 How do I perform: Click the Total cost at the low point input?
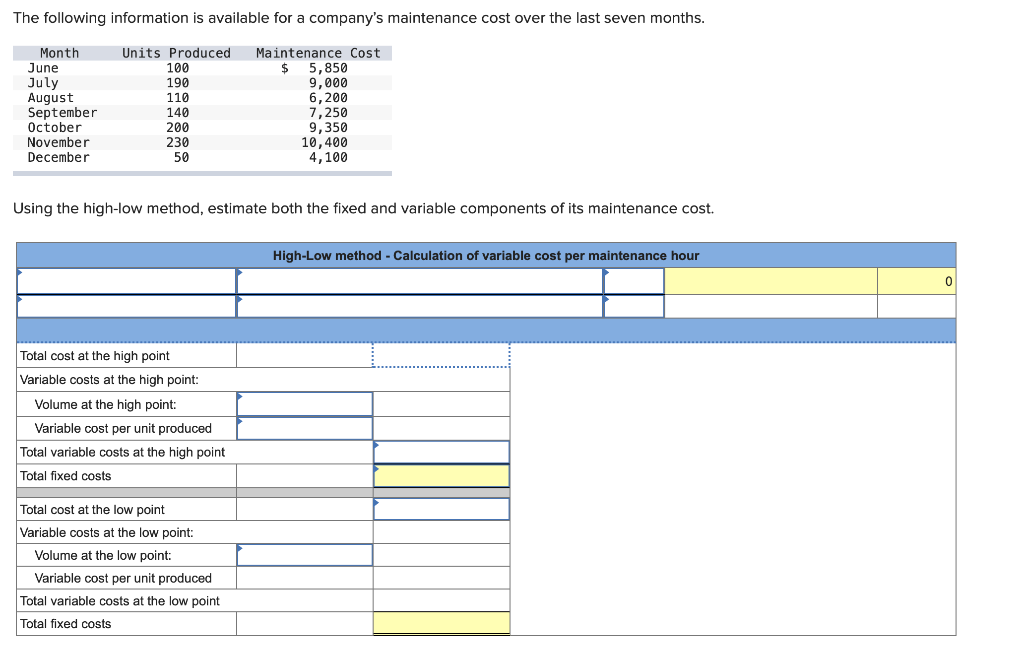(441, 509)
